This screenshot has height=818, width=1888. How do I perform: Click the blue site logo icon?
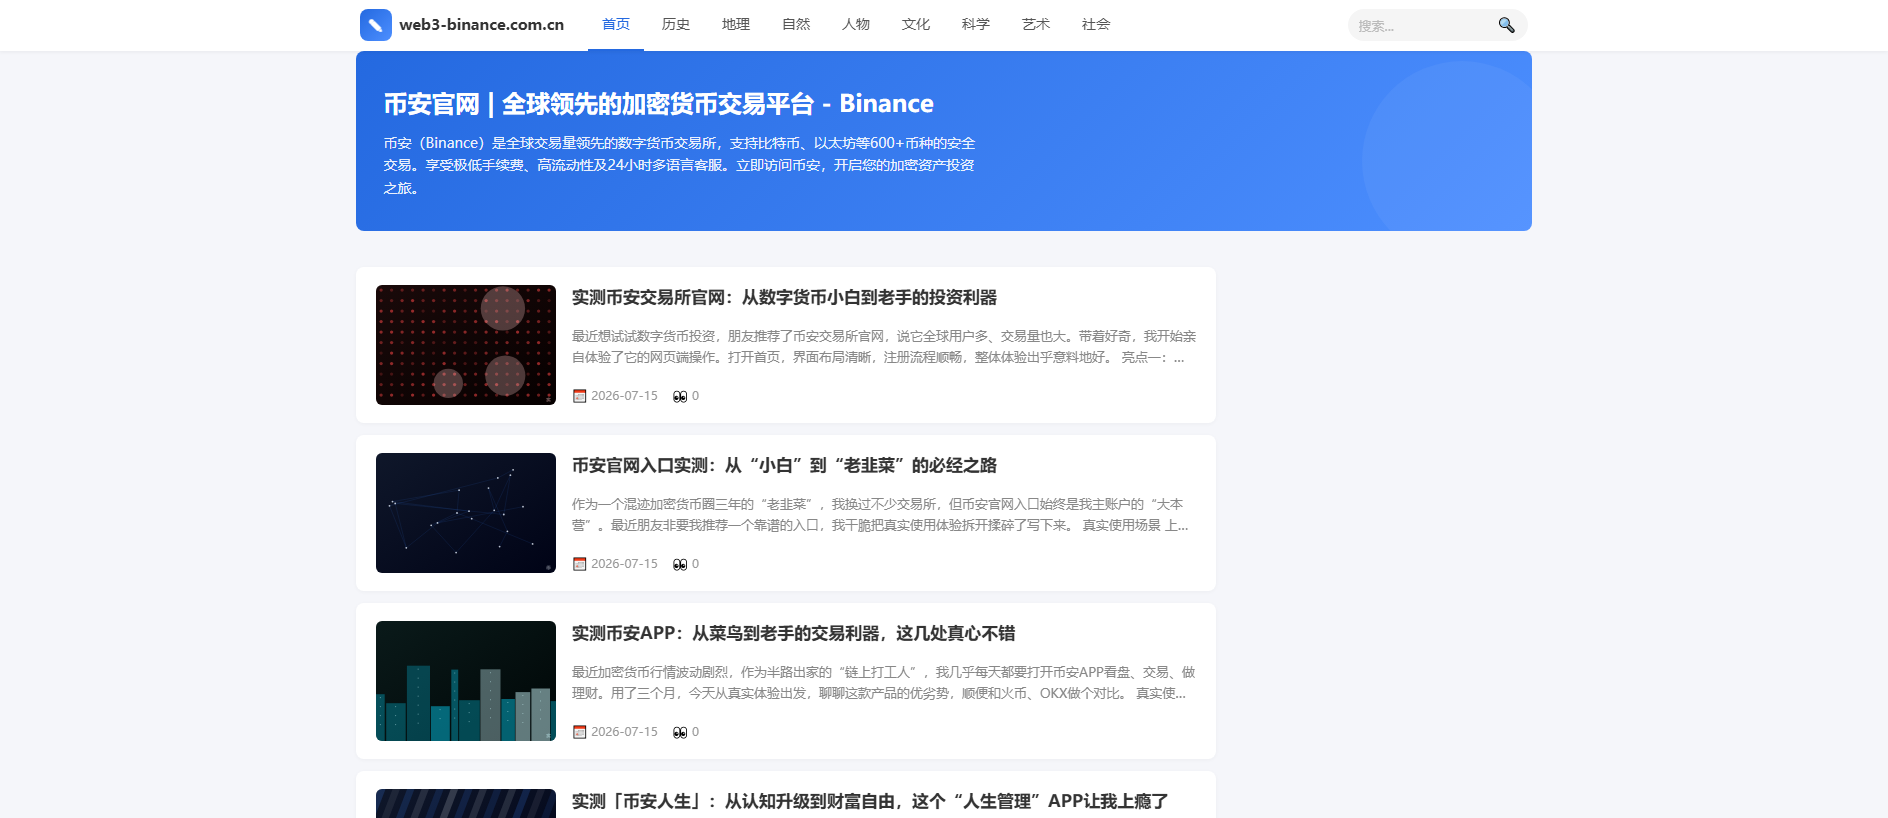coord(376,25)
